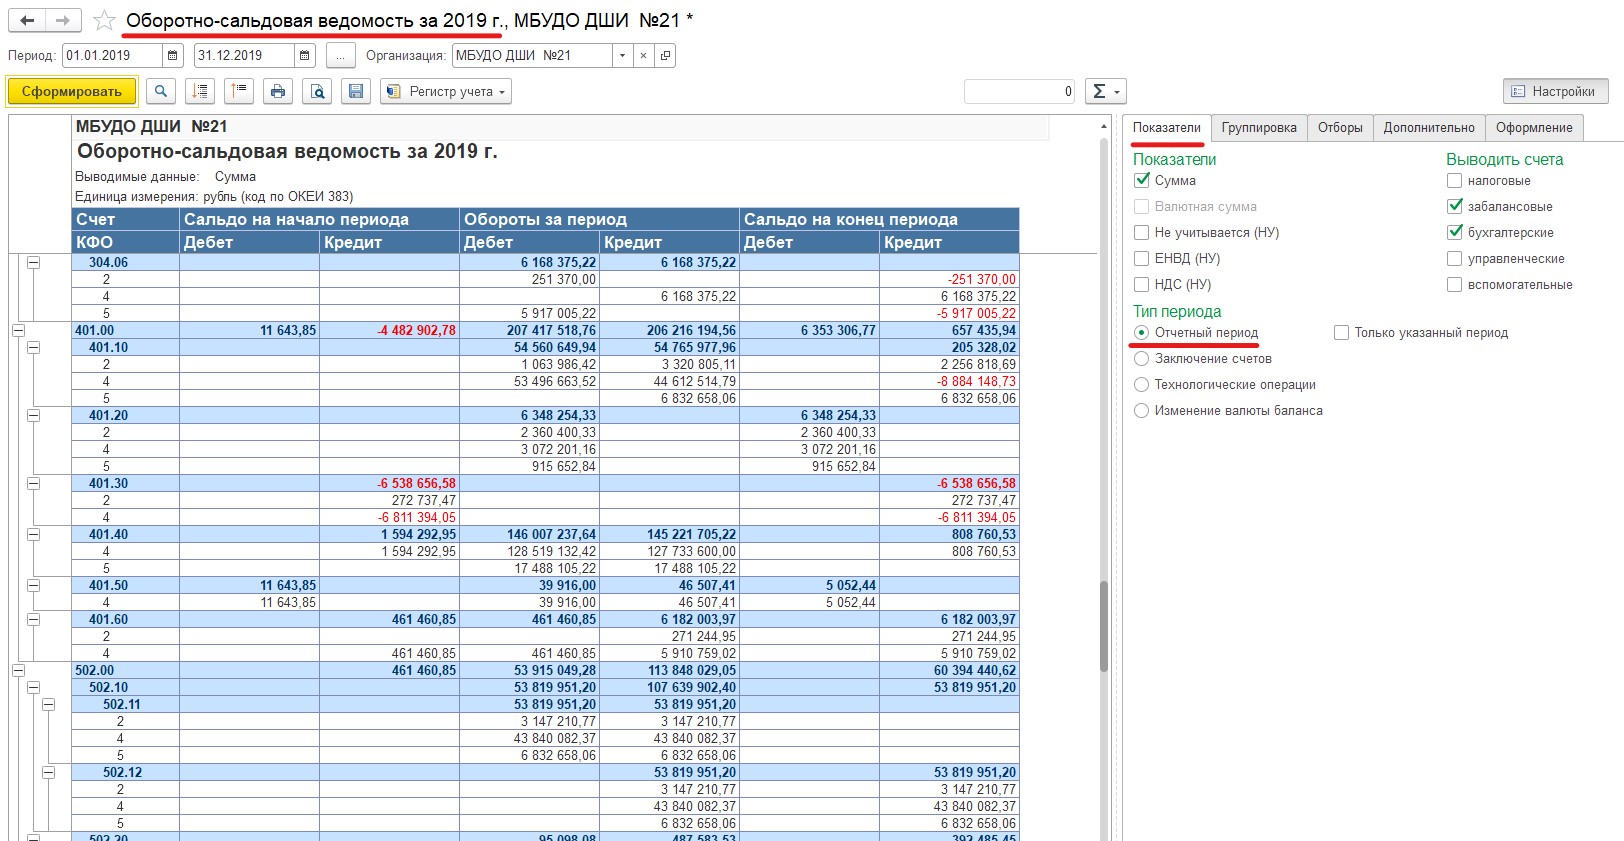Image resolution: width=1624 pixels, height=841 pixels.
Task: Check the Только указанный период option
Action: [x=1341, y=332]
